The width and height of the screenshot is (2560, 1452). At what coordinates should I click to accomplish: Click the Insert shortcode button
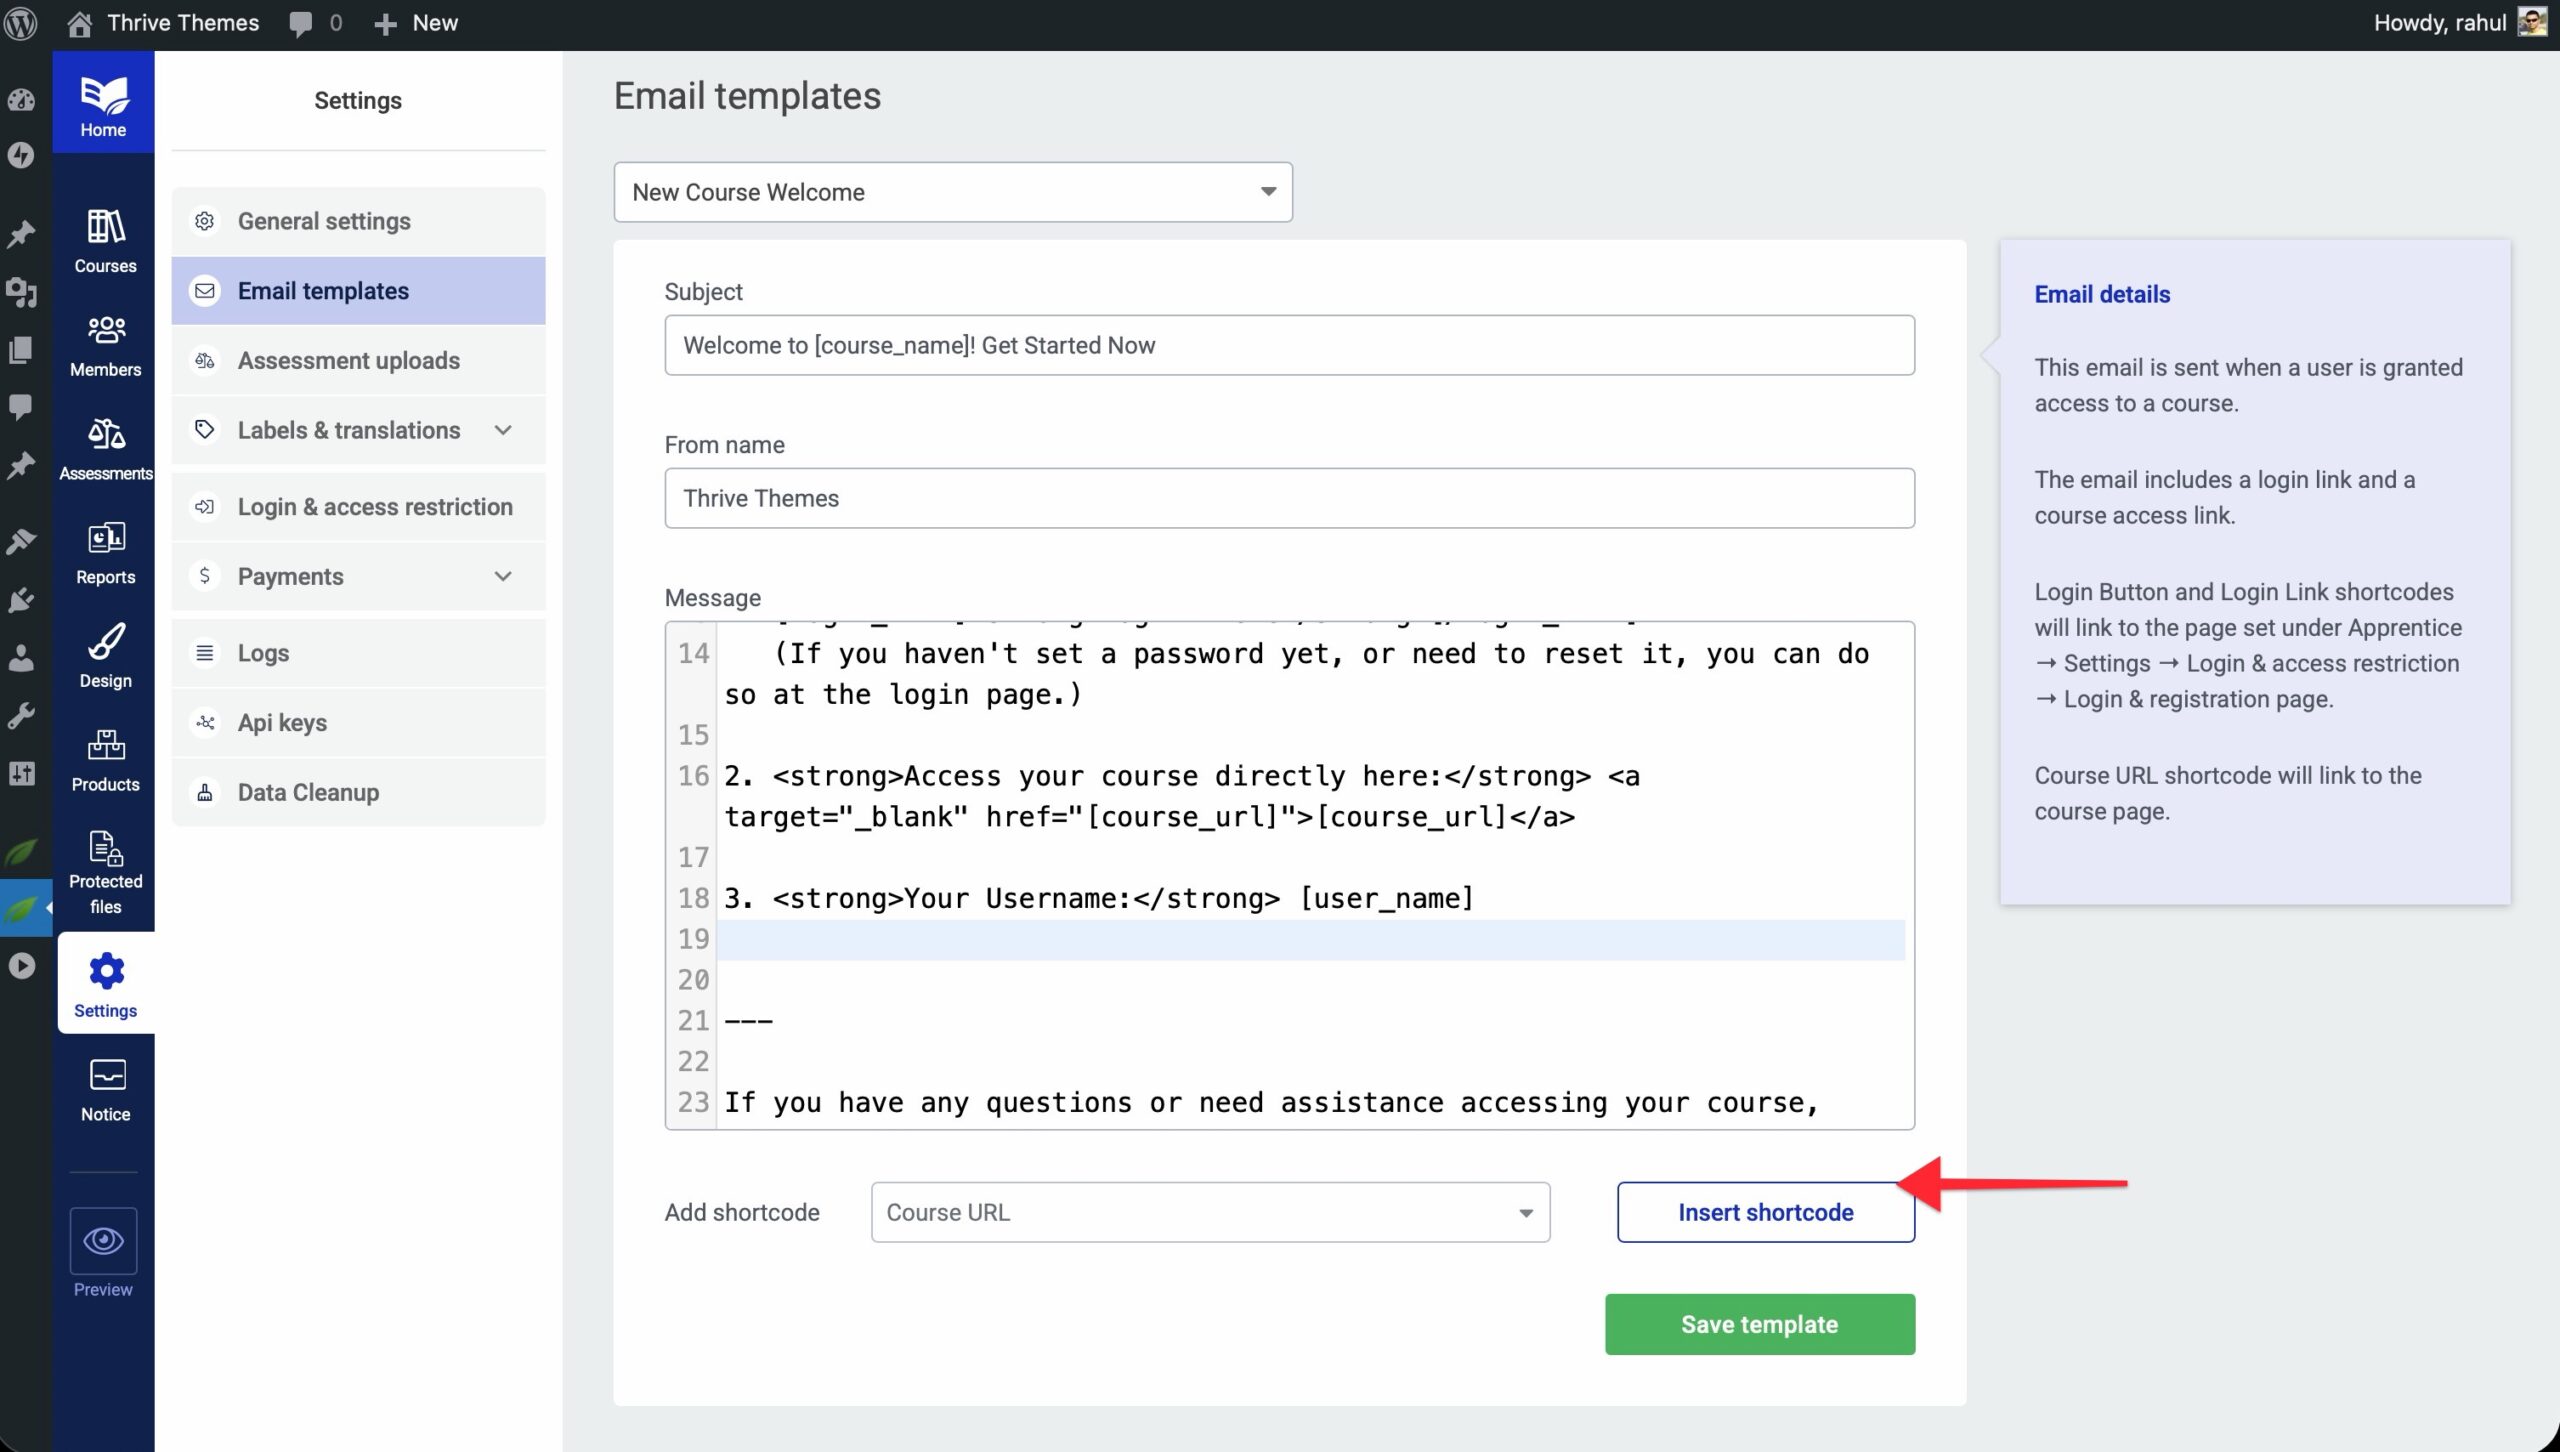[x=1765, y=1212]
